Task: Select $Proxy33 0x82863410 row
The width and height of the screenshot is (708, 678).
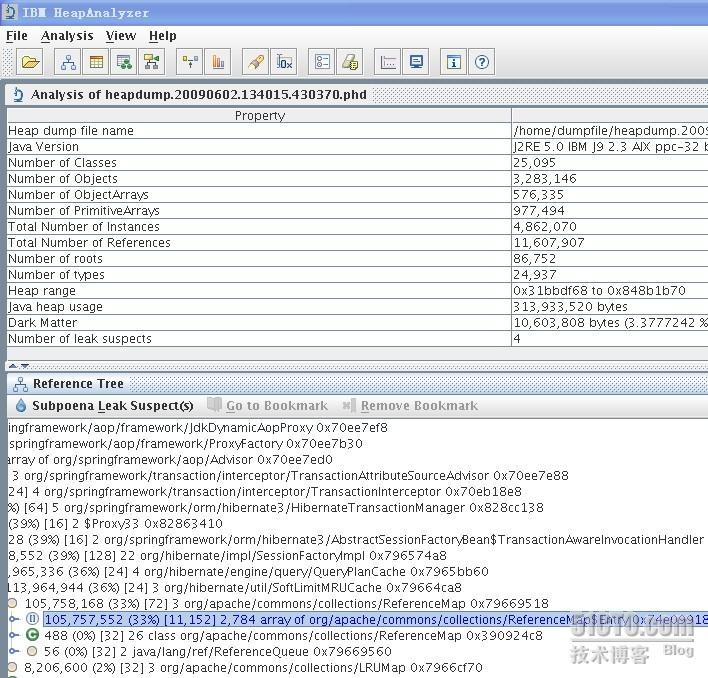Action: (115, 524)
